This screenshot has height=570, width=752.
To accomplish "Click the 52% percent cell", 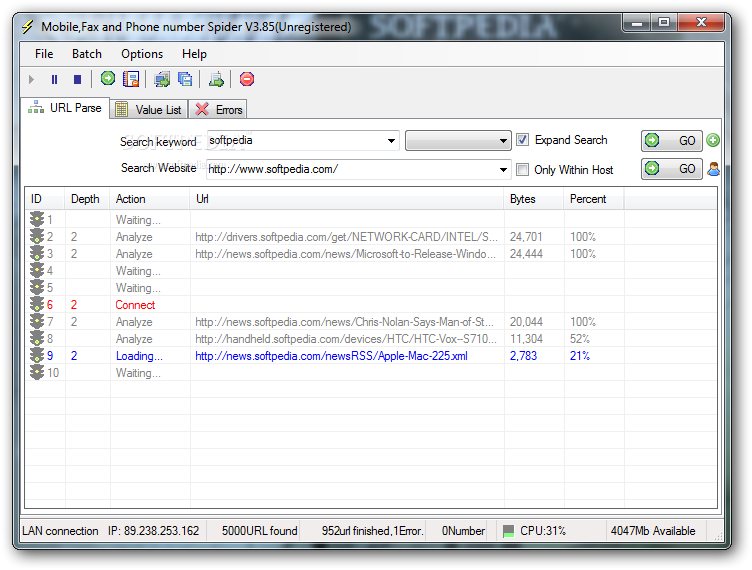I will (579, 339).
